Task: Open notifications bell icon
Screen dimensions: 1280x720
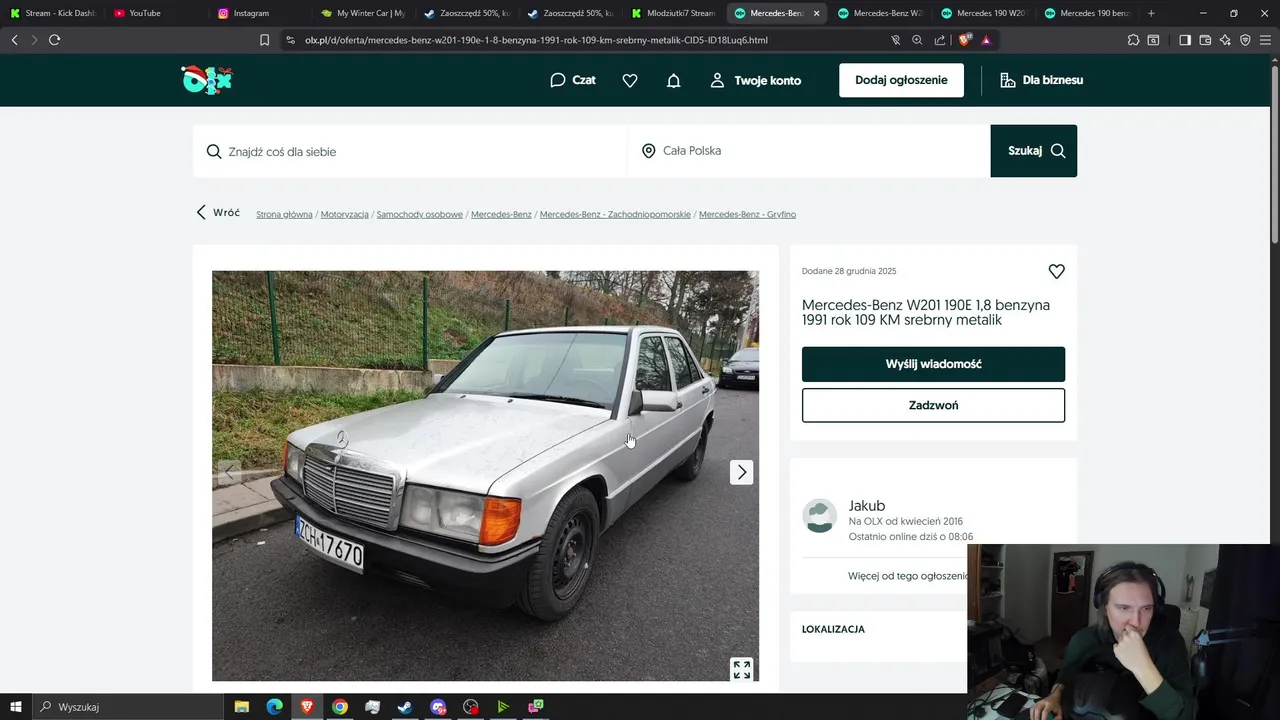Action: [x=674, y=81]
